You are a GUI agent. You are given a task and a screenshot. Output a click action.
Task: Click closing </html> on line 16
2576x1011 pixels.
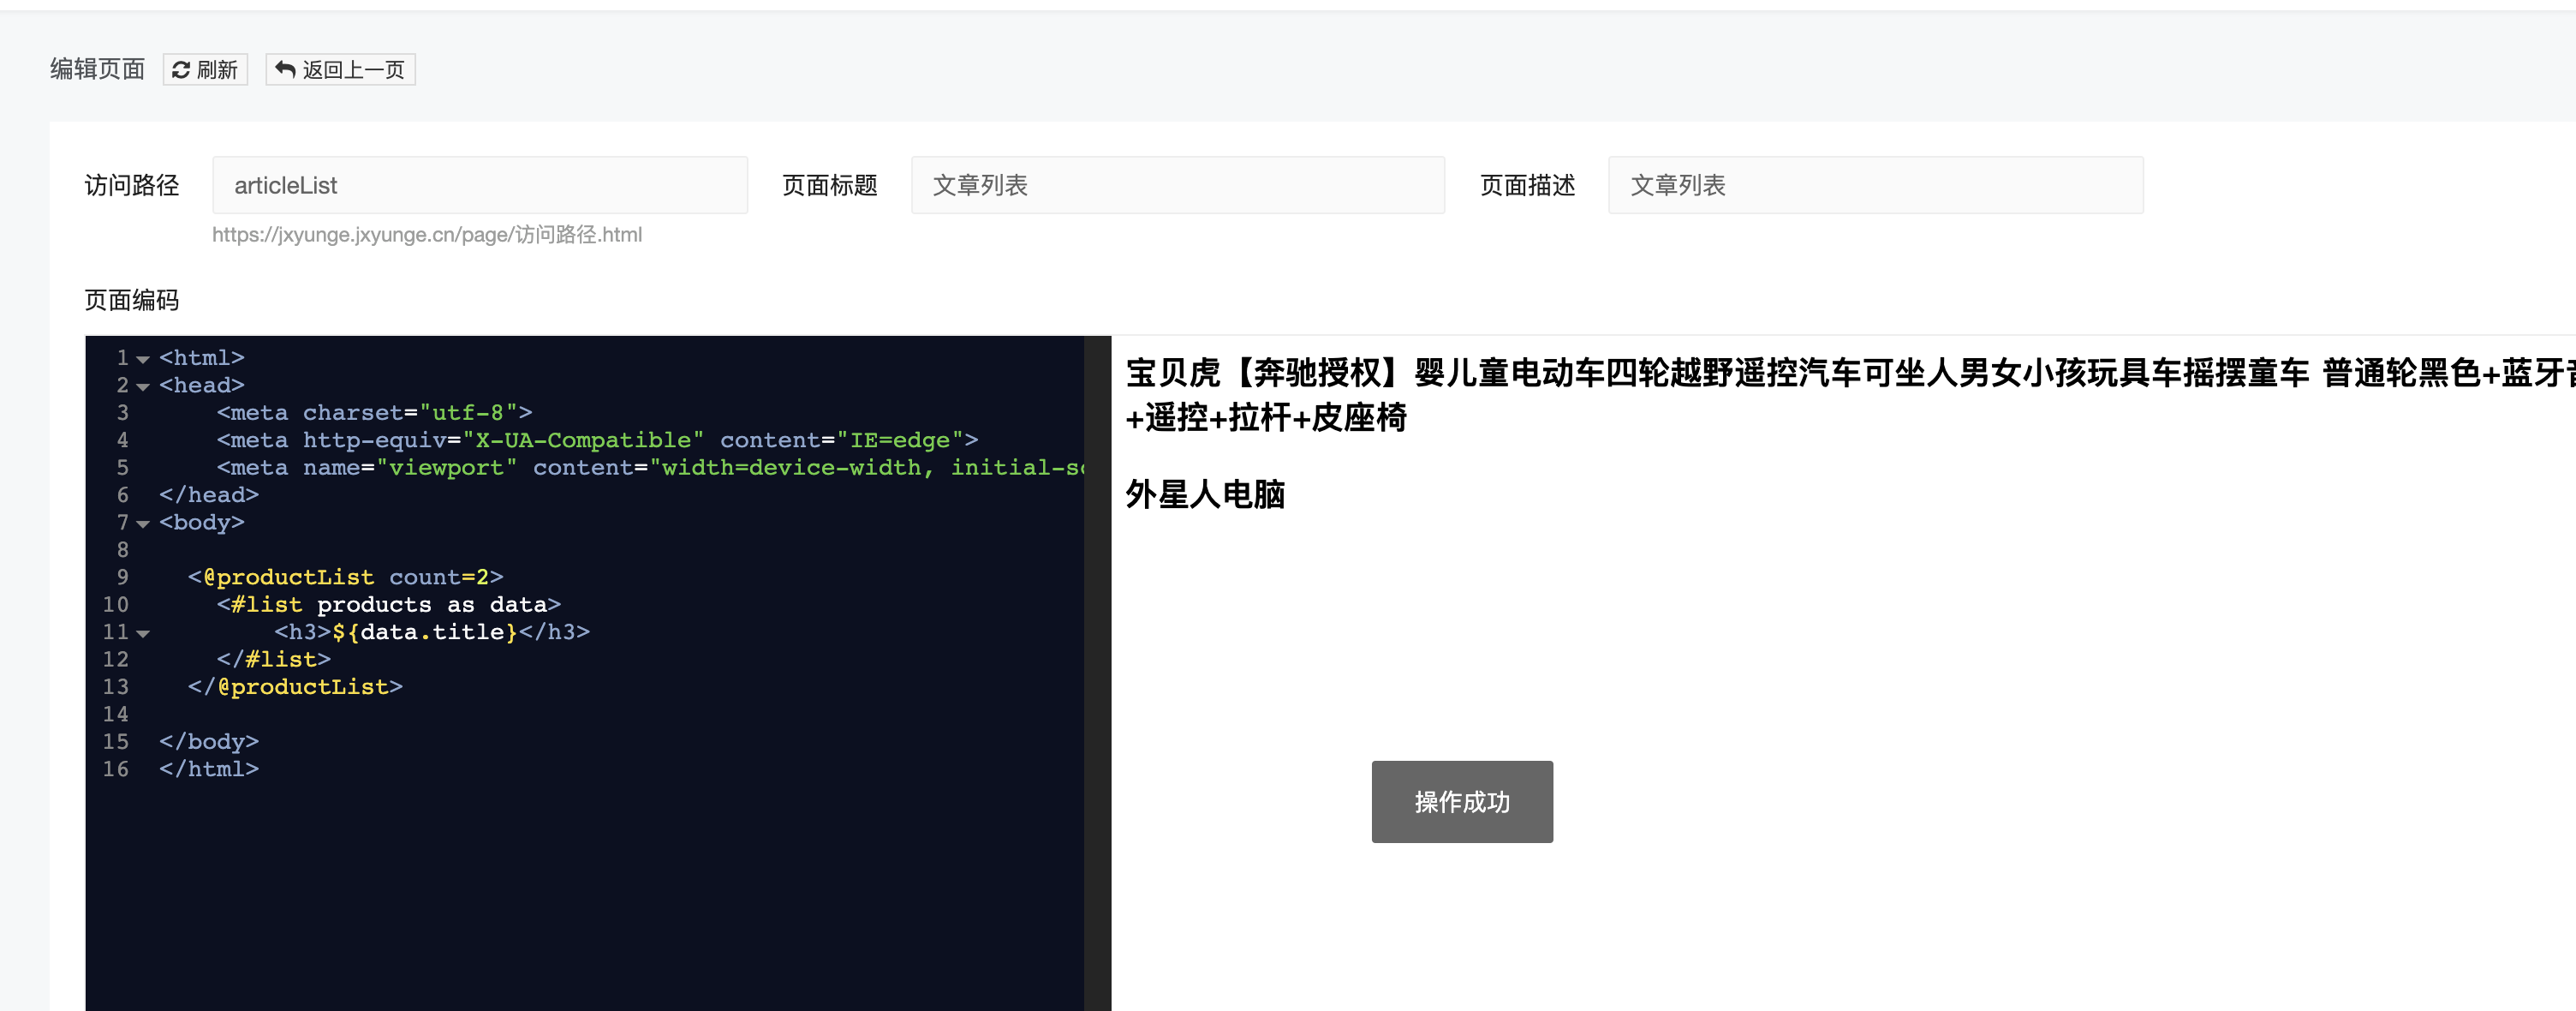point(209,769)
